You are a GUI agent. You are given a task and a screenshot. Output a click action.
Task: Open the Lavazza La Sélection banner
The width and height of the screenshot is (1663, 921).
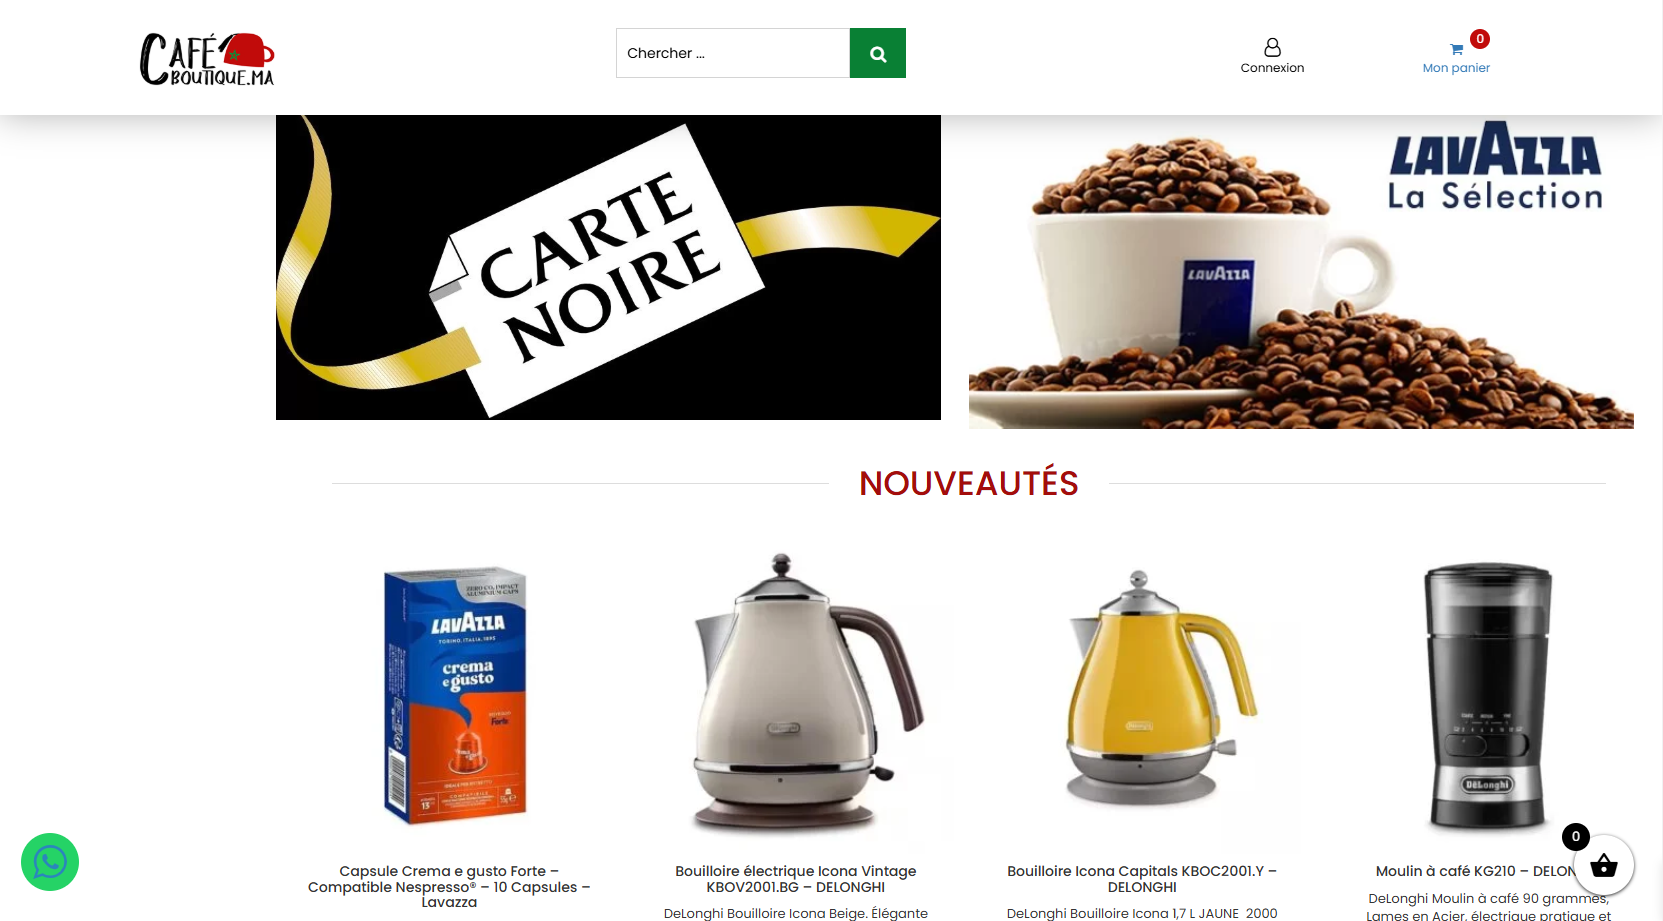(x=1301, y=272)
